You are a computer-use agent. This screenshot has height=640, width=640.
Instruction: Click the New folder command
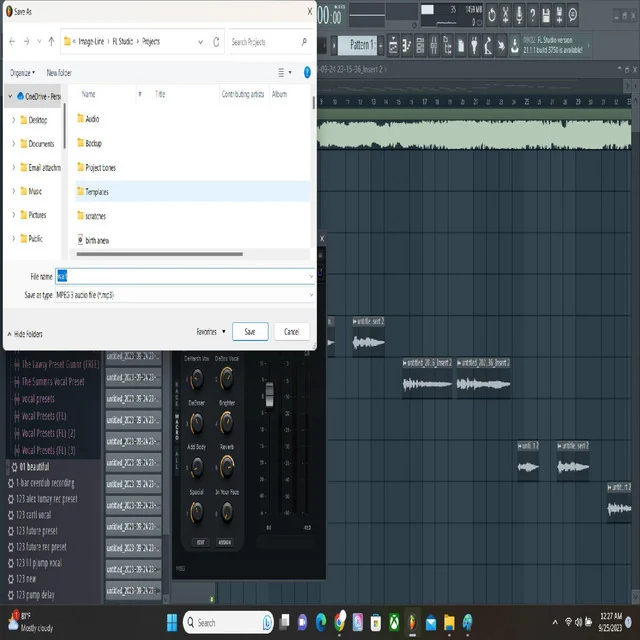click(59, 73)
